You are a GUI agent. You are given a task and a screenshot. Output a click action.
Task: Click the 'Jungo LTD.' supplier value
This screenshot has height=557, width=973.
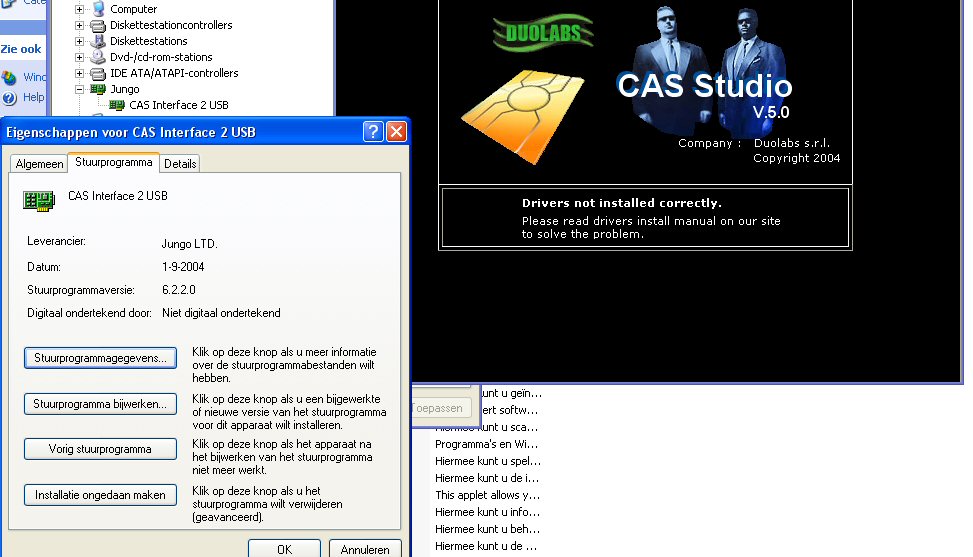click(190, 244)
